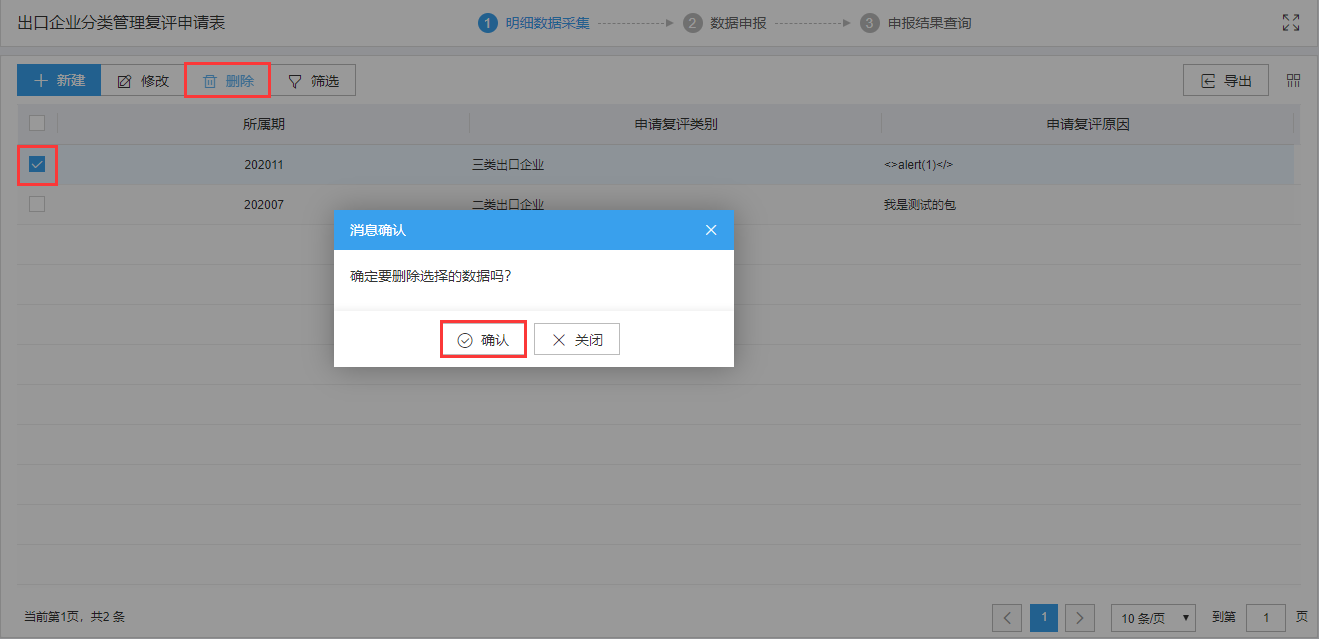
Task: Click the 申请复评类别 column header
Action: tap(676, 124)
